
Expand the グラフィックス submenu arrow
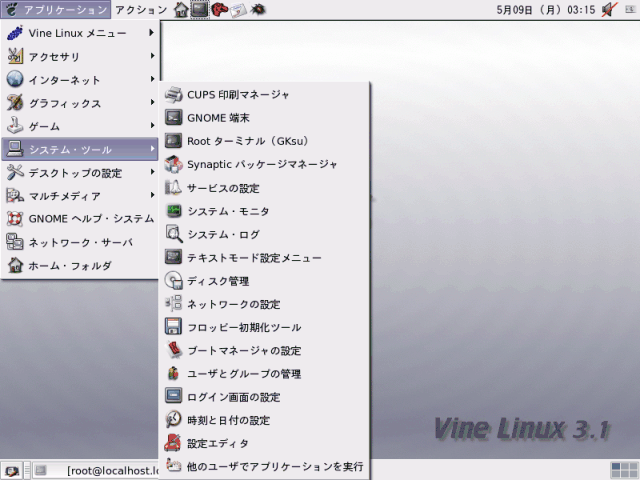pyautogui.click(x=151, y=102)
